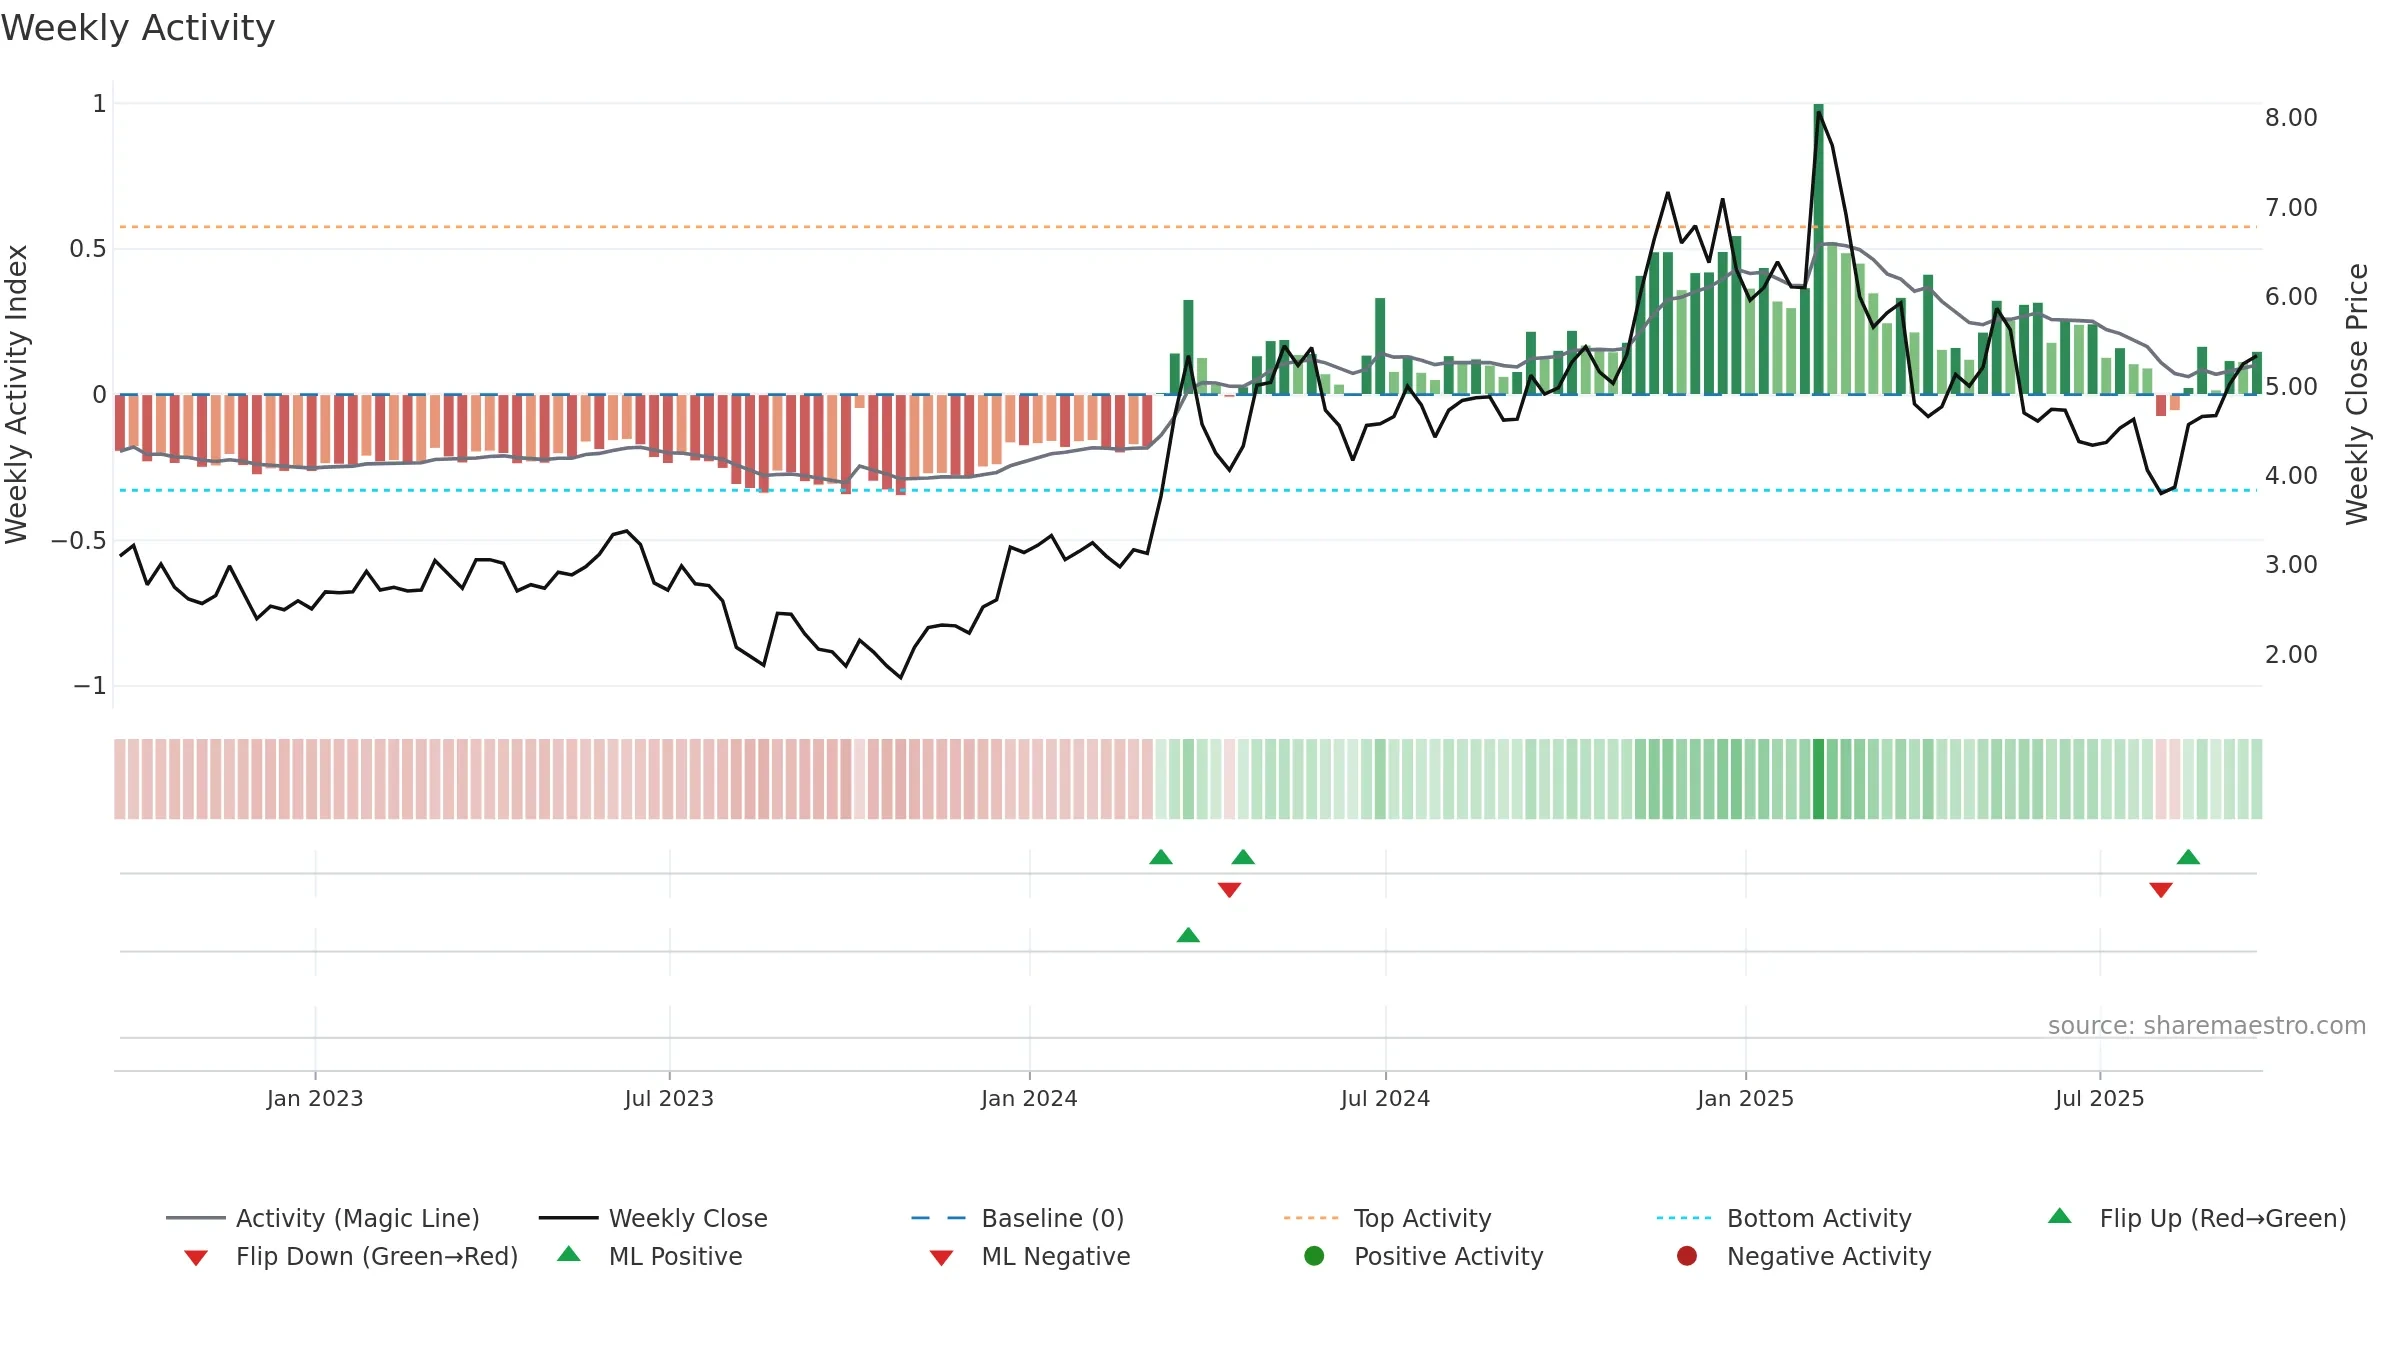Toggle the ML Positive legend entry
This screenshot has height=1350, width=2400.
click(x=650, y=1256)
